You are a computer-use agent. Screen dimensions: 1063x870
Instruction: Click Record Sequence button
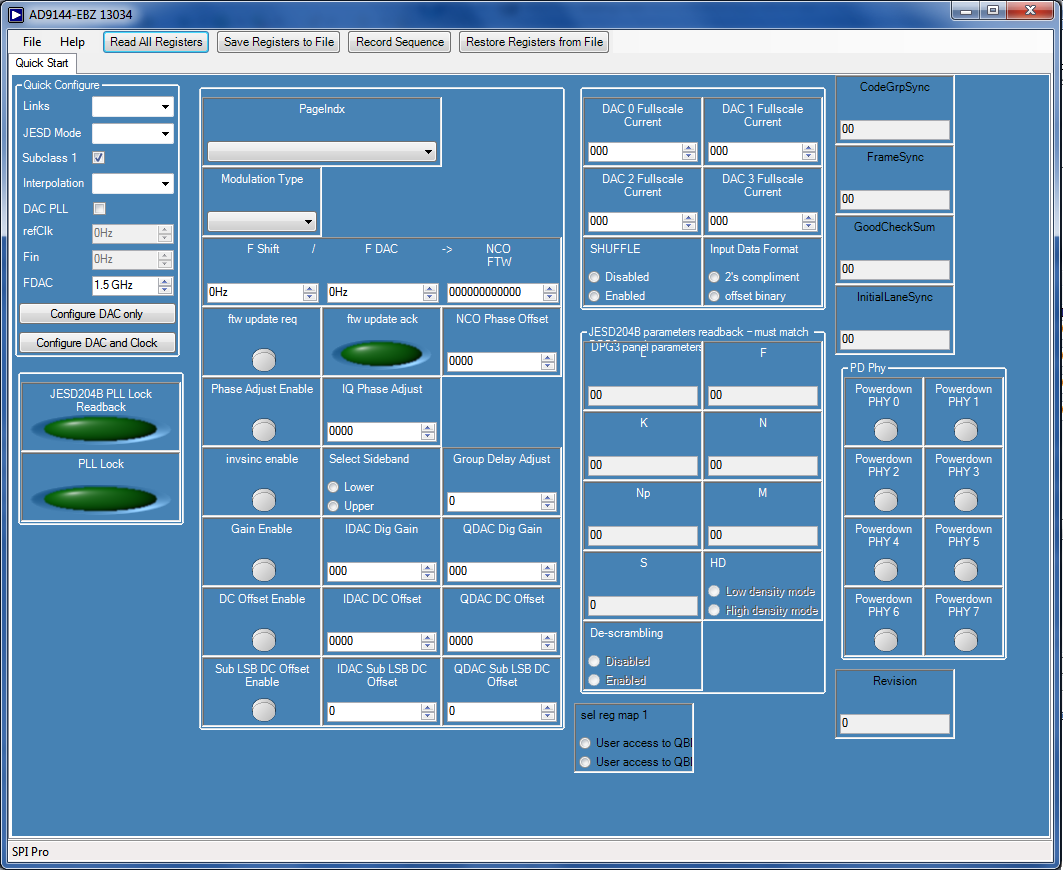(399, 41)
